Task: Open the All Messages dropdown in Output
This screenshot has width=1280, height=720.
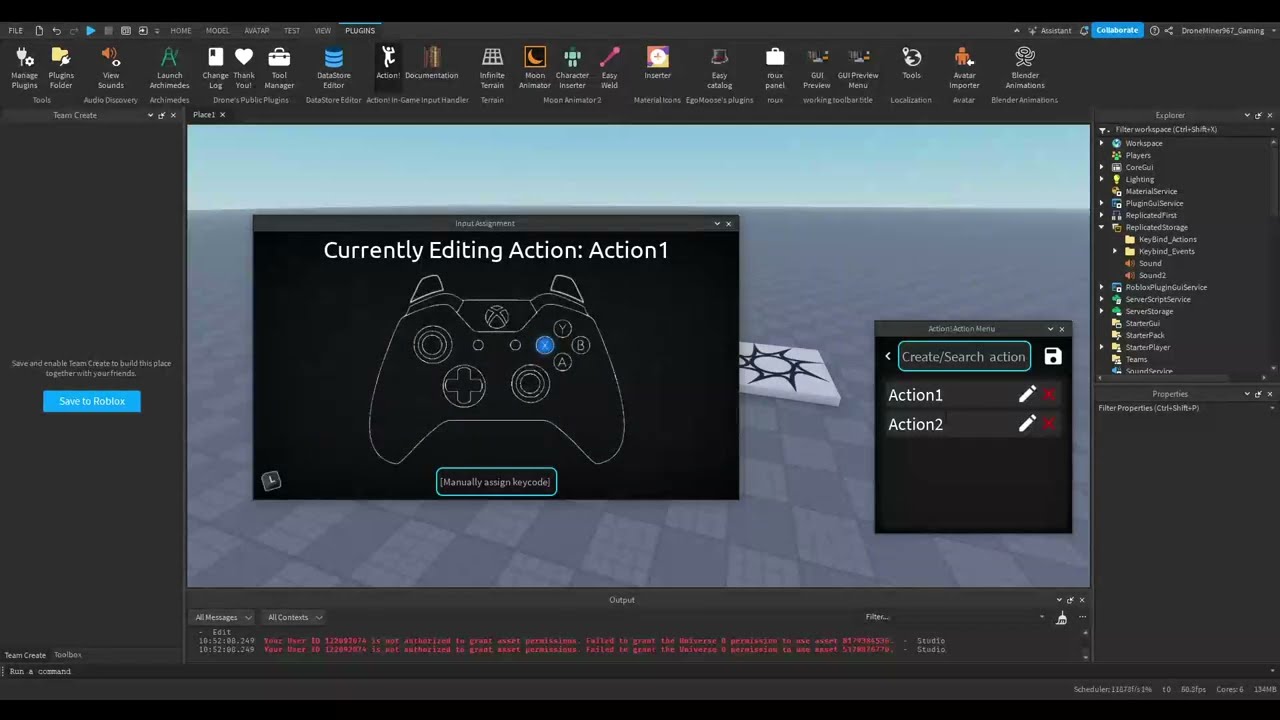Action: 223,617
